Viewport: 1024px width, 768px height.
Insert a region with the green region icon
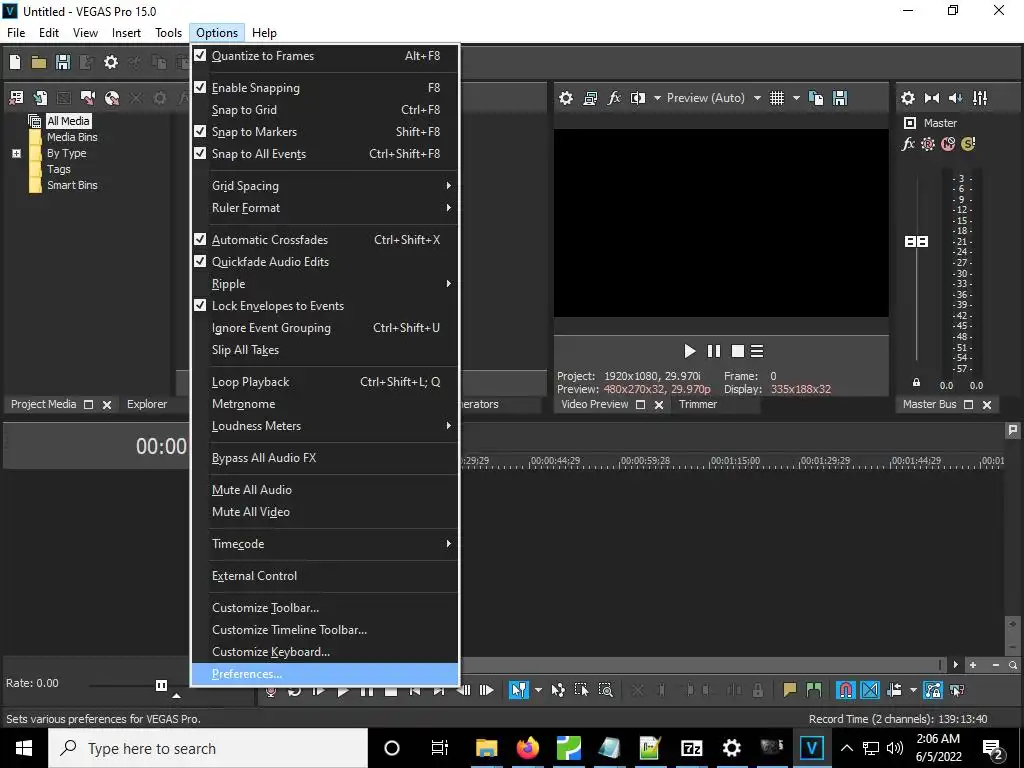(x=814, y=690)
